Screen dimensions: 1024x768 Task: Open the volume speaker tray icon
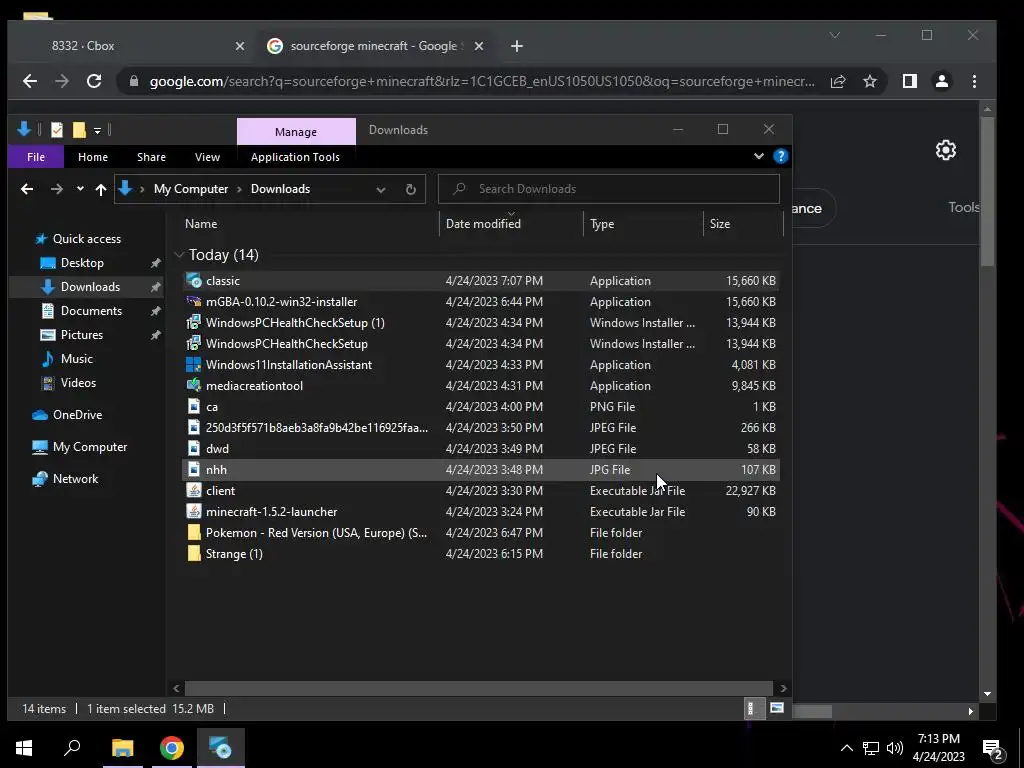895,748
